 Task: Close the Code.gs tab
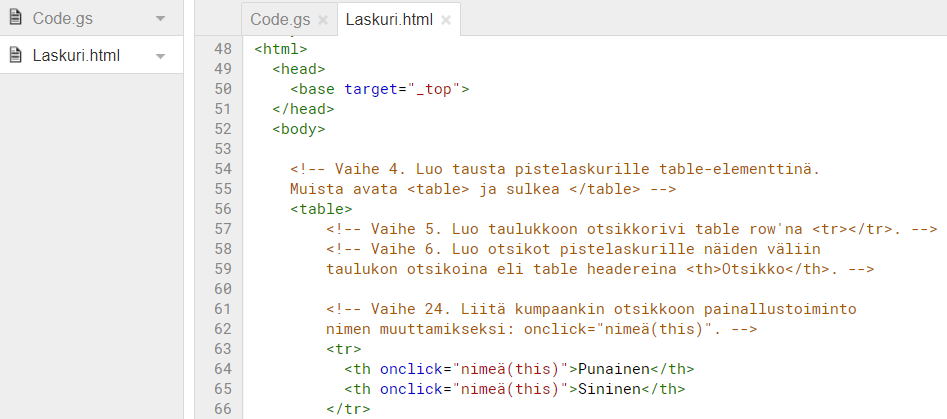coord(322,20)
